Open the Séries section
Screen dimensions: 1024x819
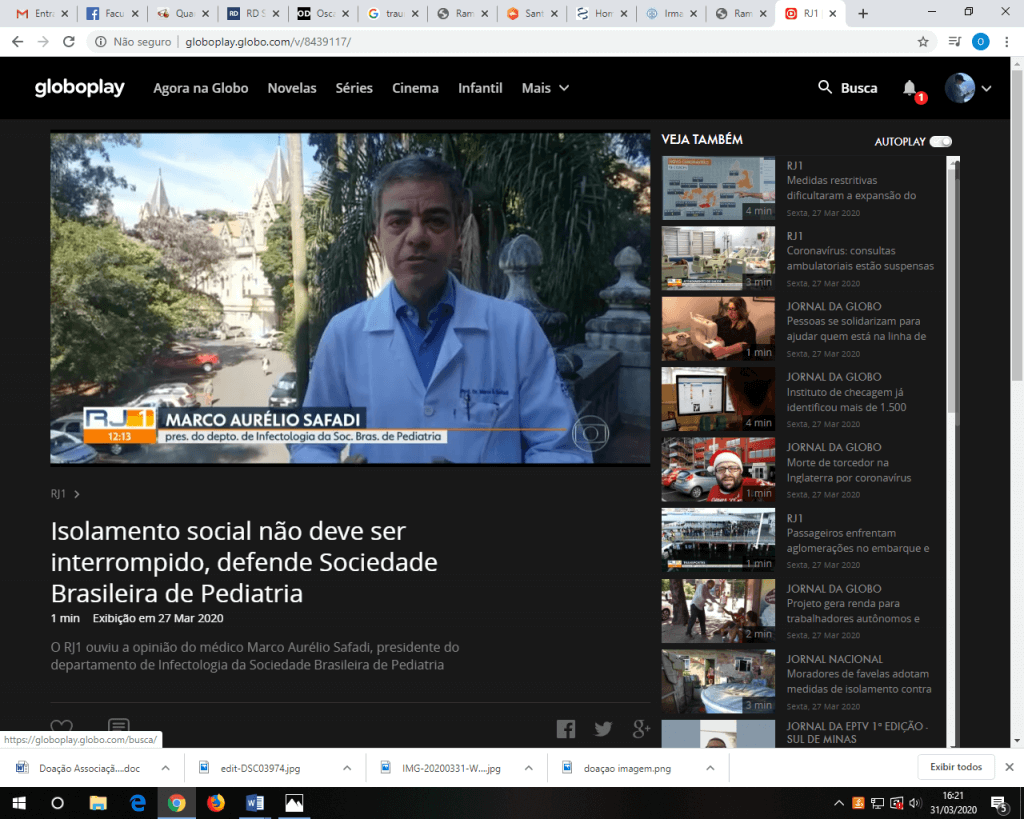tap(354, 88)
